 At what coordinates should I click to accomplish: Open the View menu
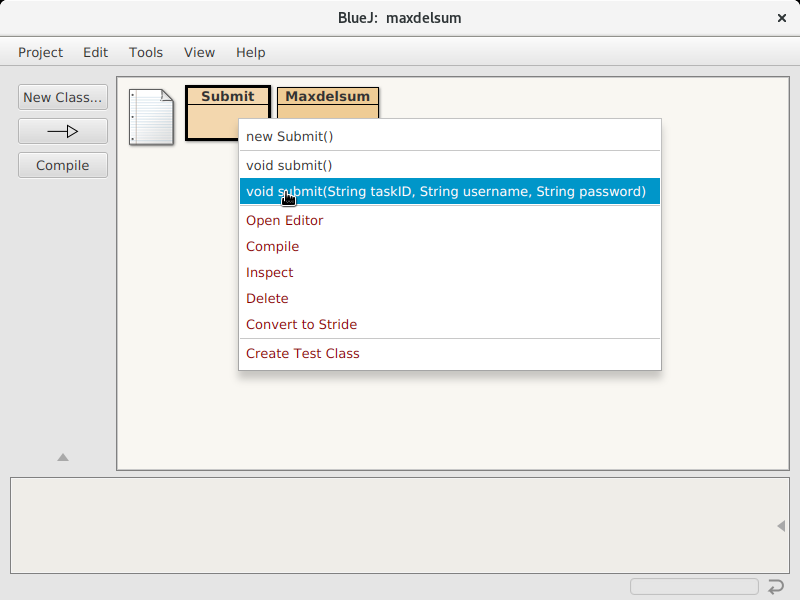click(199, 53)
